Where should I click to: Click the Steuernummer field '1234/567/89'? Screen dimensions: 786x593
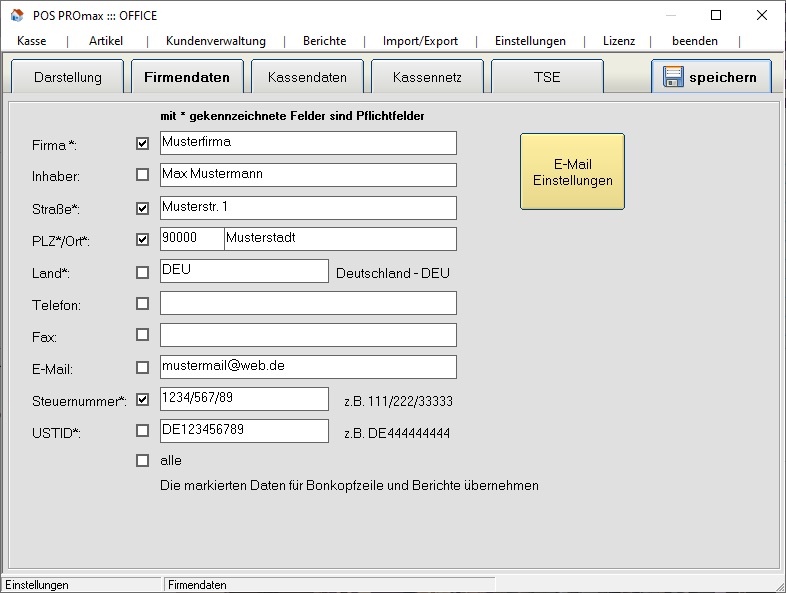pyautogui.click(x=245, y=399)
